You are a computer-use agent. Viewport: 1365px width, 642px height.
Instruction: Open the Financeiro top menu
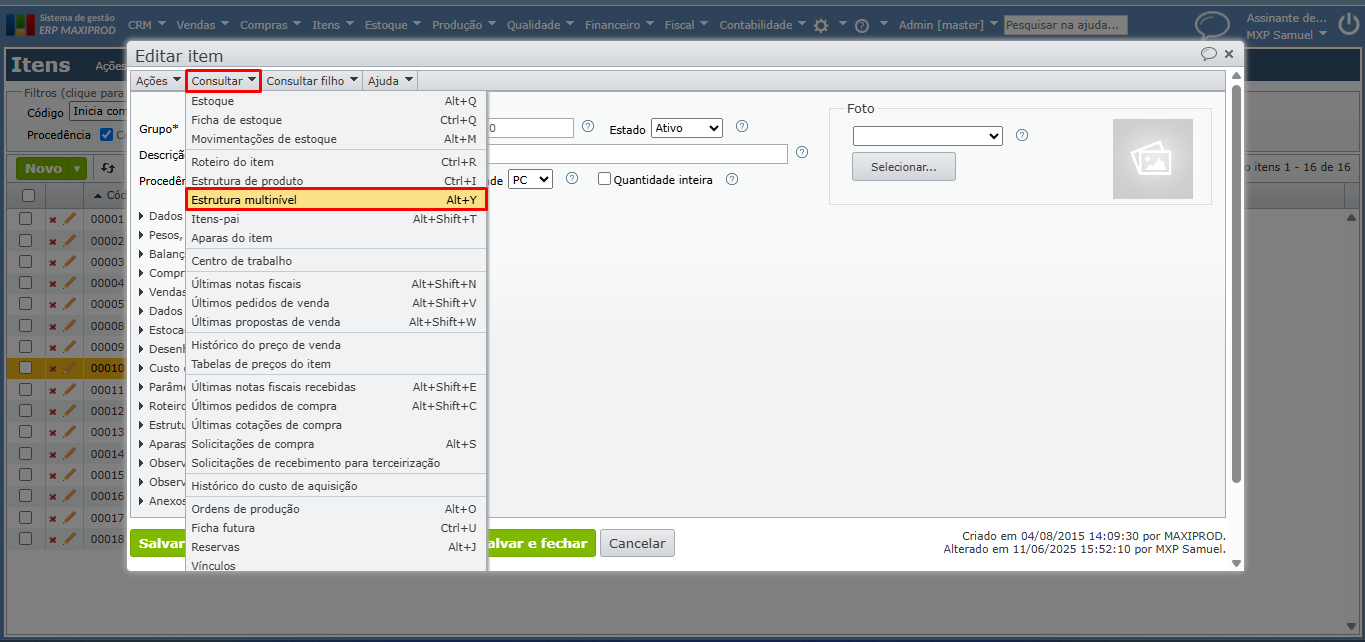[x=618, y=25]
